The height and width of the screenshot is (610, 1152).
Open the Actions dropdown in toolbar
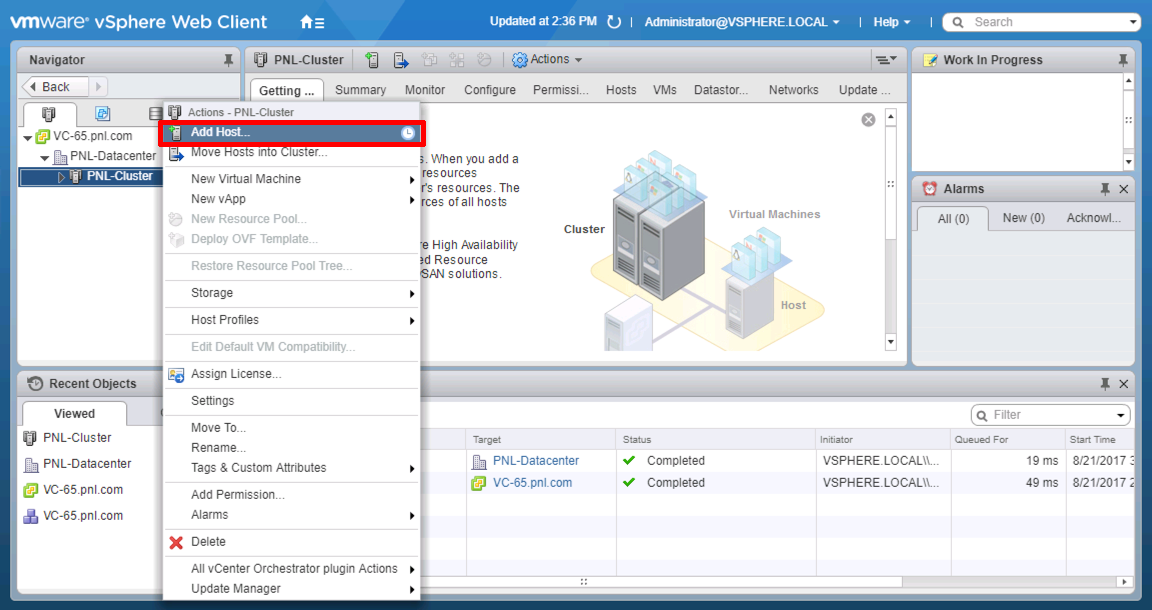point(547,60)
